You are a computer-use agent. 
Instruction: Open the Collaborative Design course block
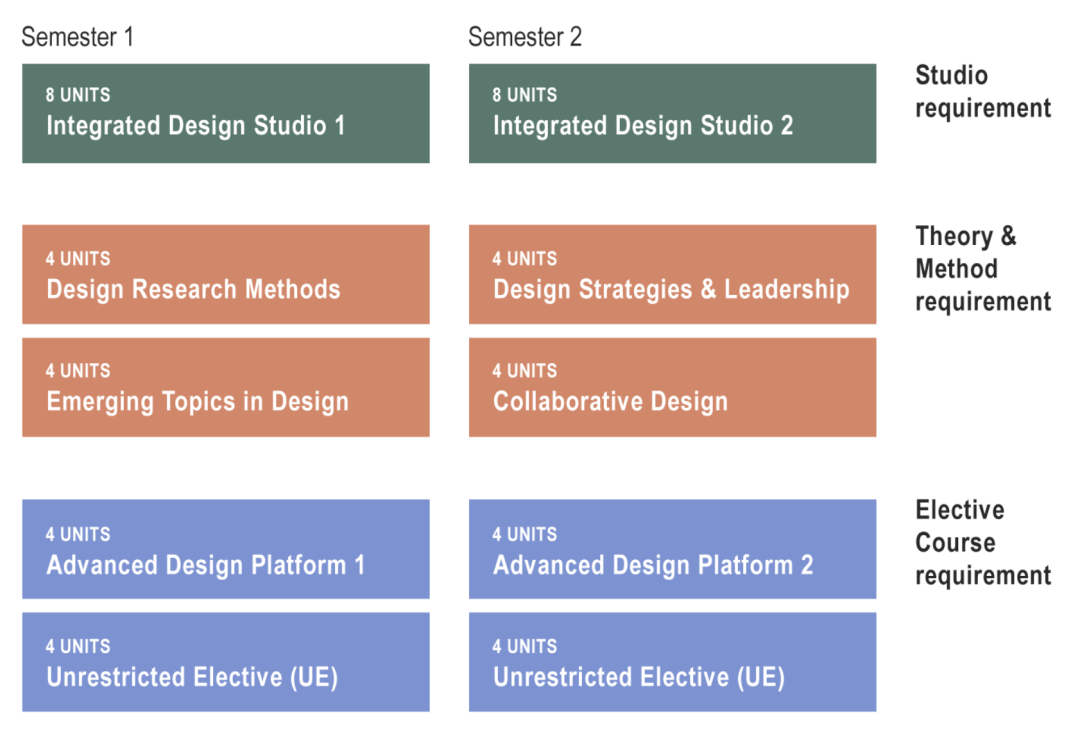pyautogui.click(x=672, y=388)
